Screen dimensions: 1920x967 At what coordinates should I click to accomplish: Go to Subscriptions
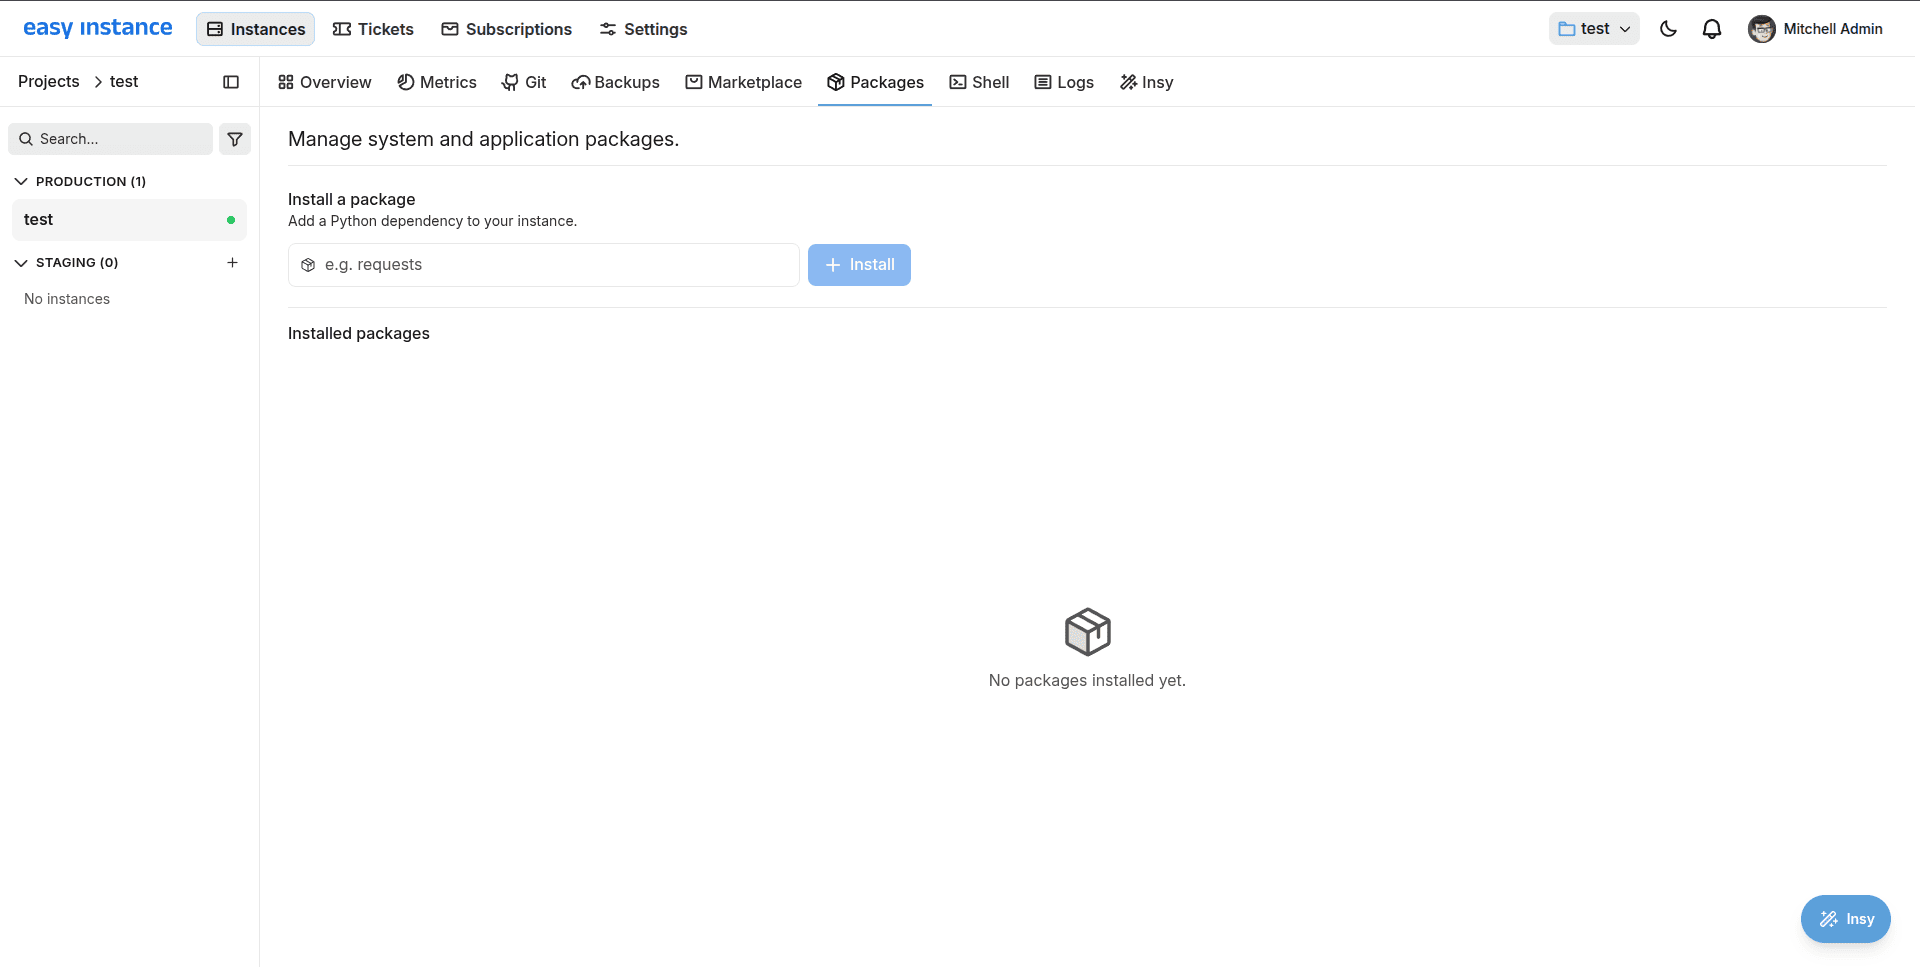pos(507,29)
